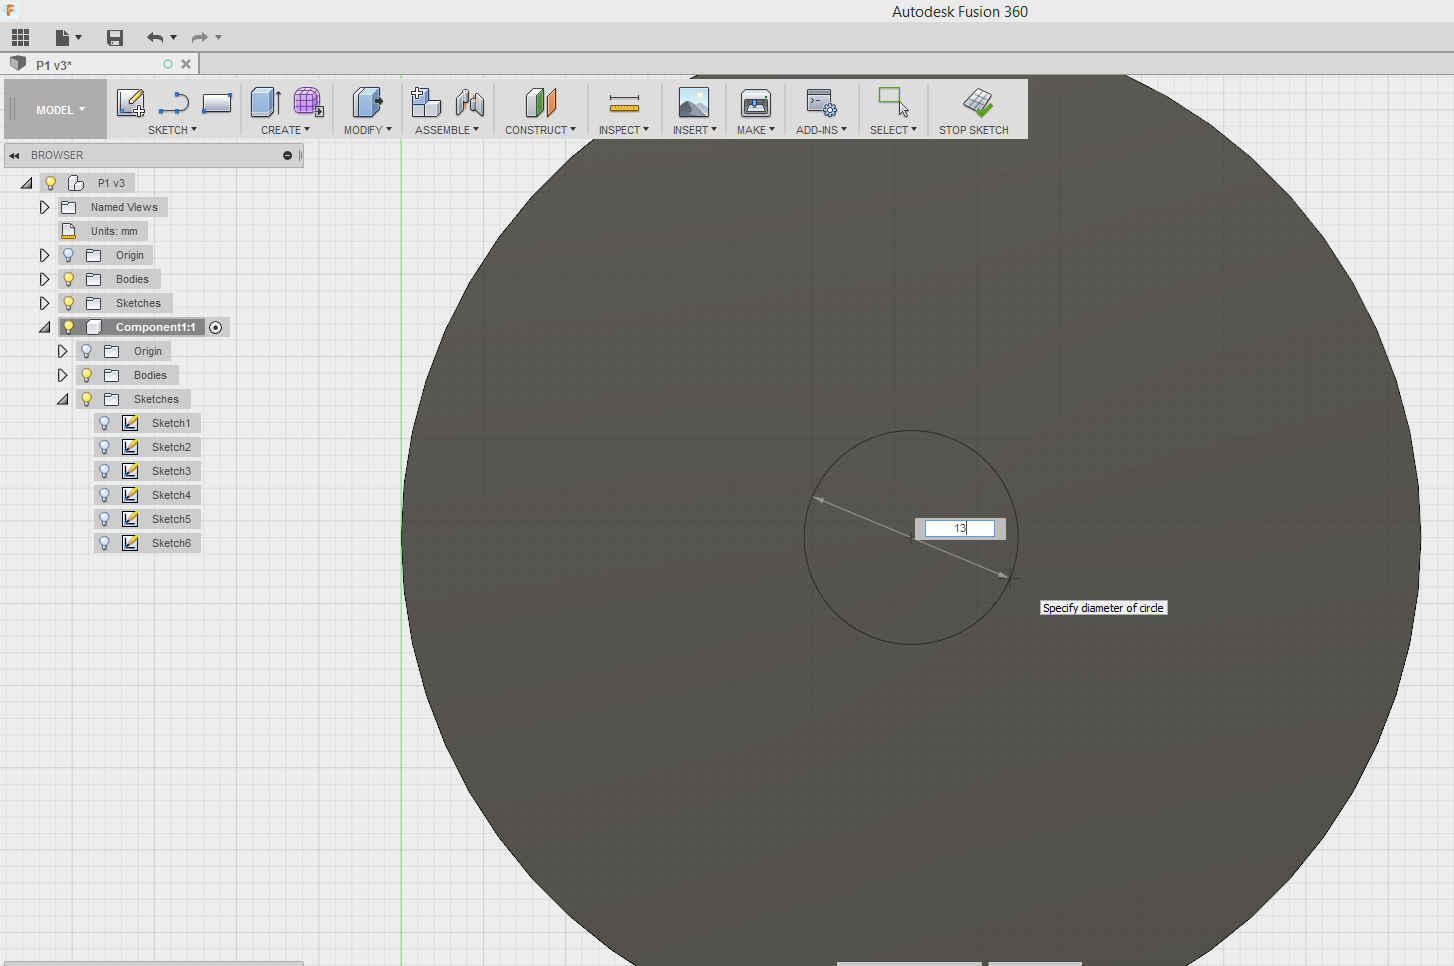Viewport: 1454px width, 966px height.
Task: Select the Insert image icon
Action: click(x=694, y=102)
